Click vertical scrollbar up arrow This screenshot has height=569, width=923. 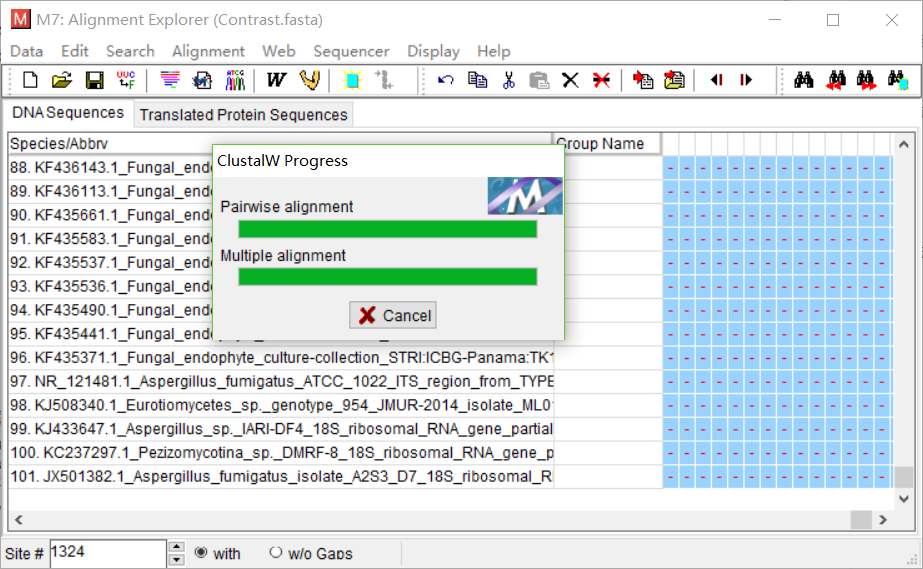point(904,144)
